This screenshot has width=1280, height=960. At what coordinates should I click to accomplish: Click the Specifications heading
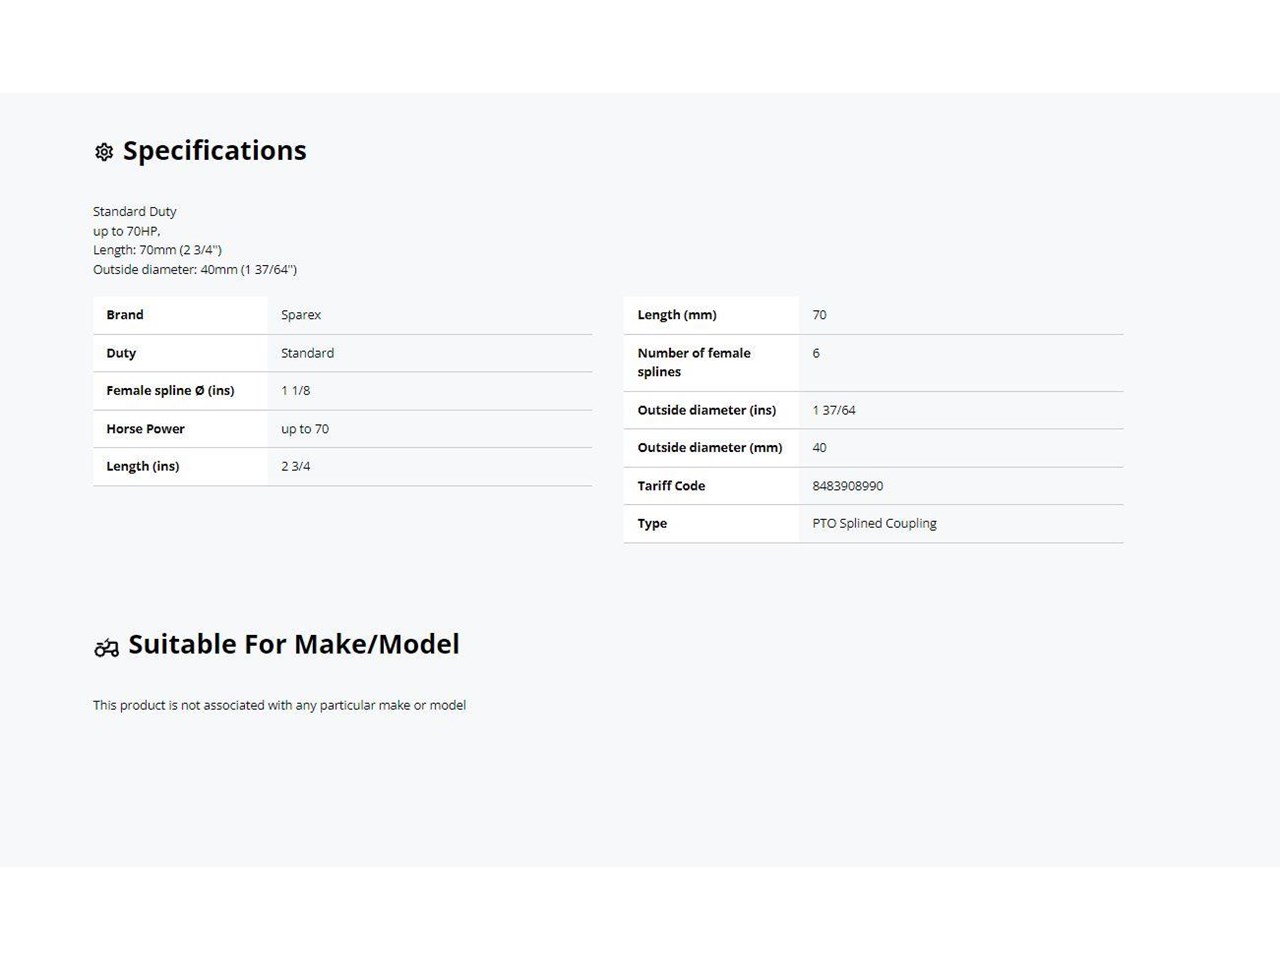[x=214, y=151]
